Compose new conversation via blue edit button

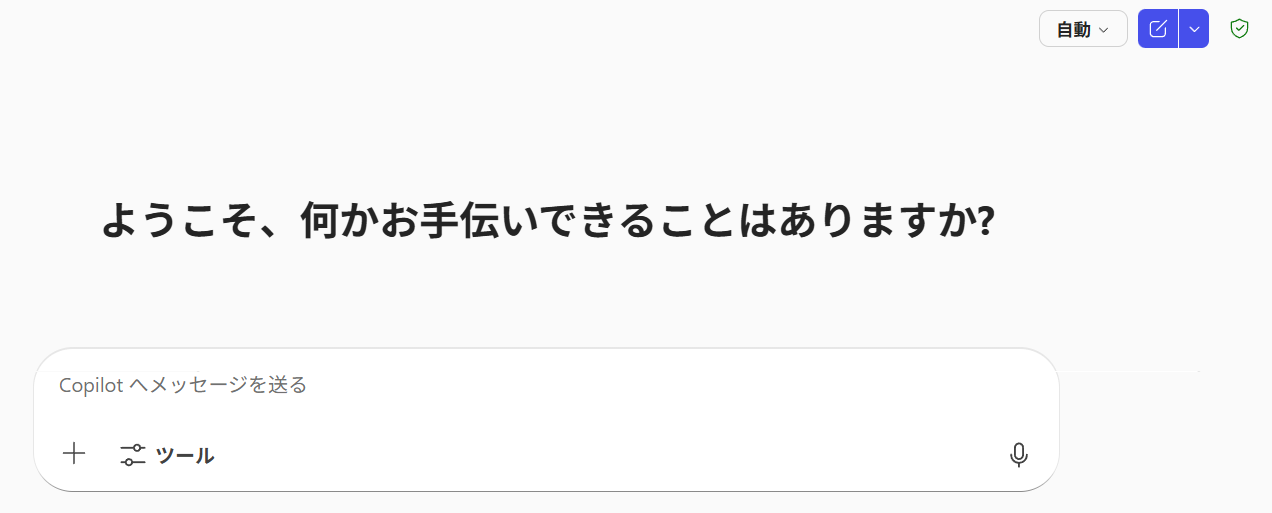1158,29
